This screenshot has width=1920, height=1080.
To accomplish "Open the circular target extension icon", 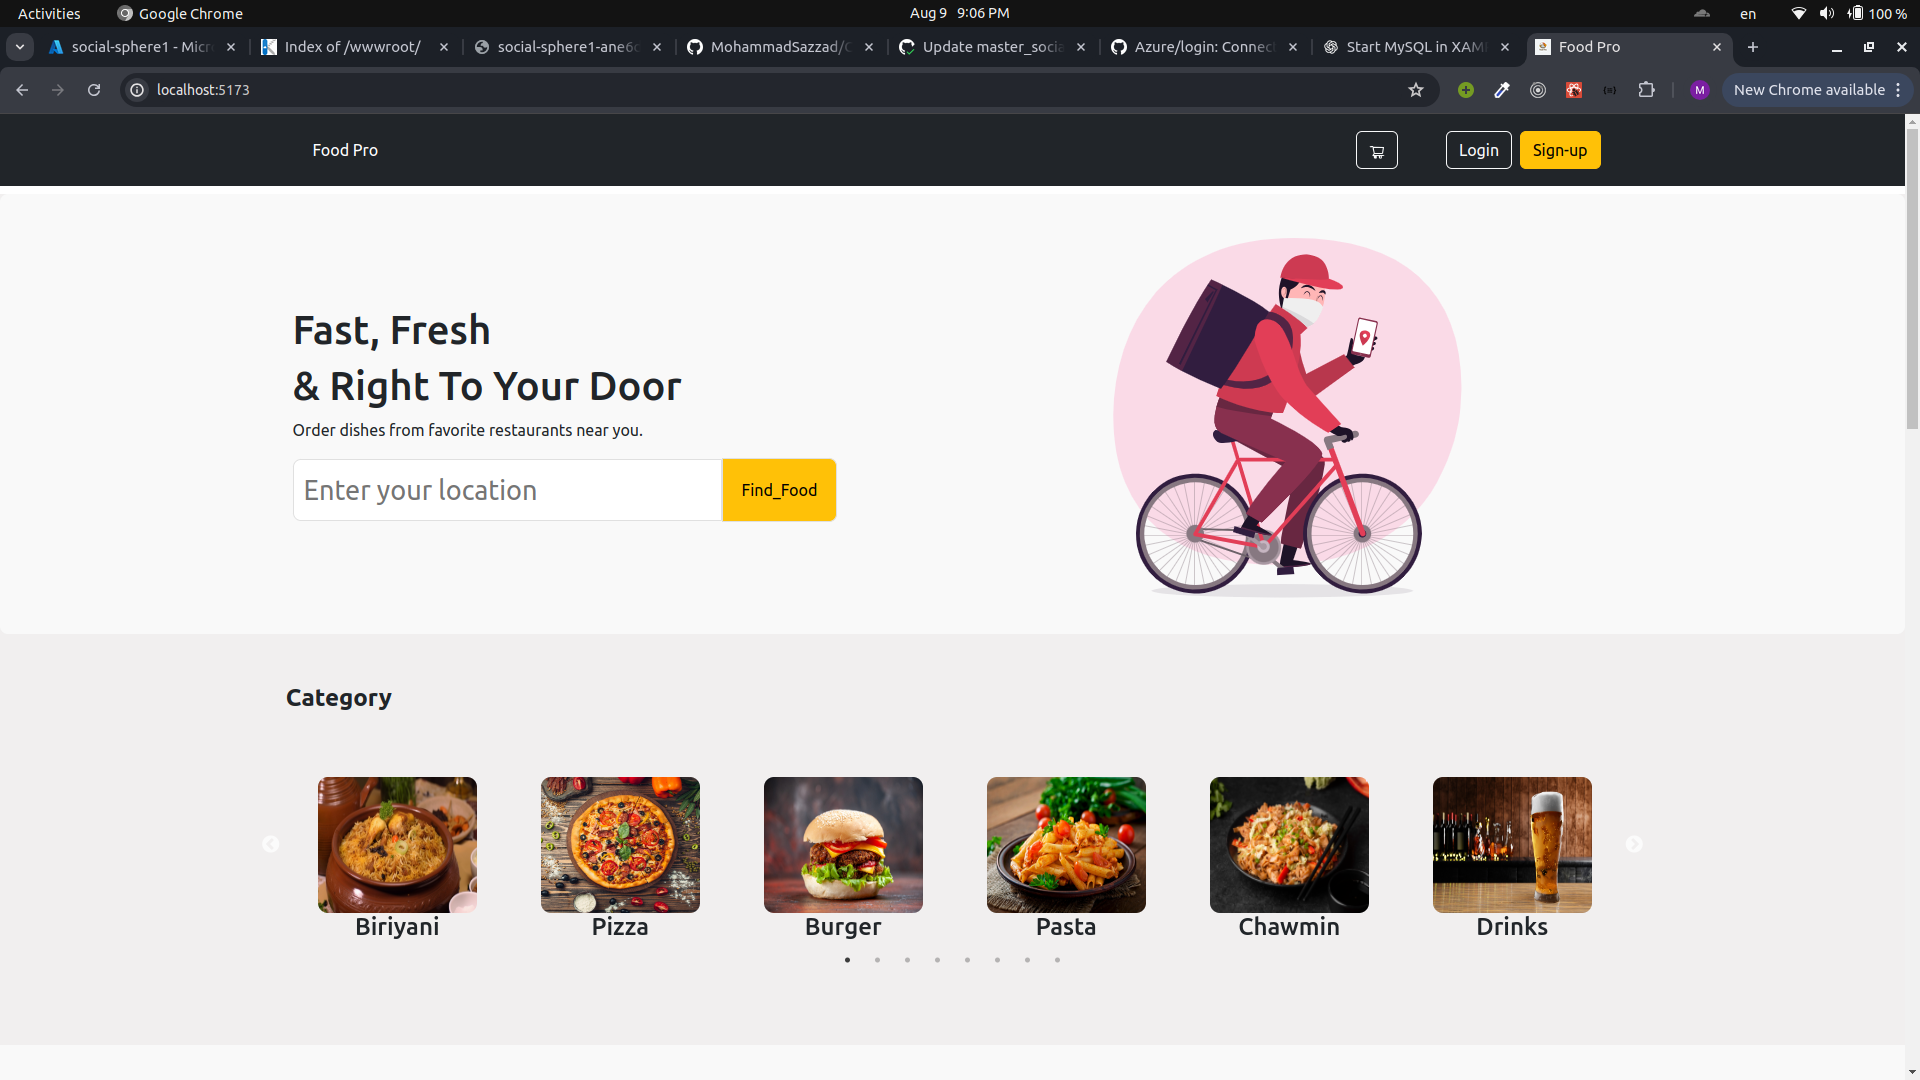I will pyautogui.click(x=1538, y=90).
